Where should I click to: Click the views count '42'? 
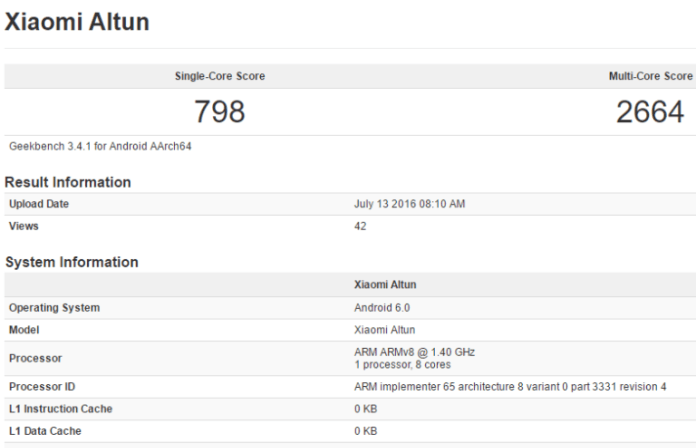360,226
